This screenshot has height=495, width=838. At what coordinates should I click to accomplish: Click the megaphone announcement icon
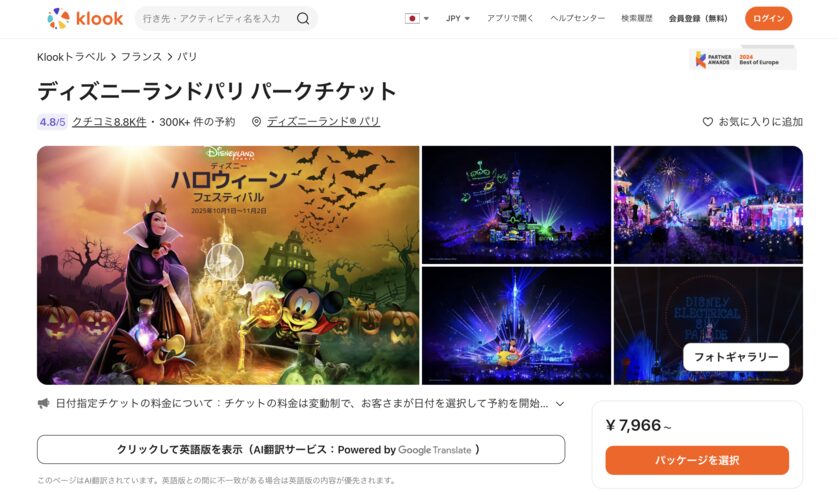tap(43, 404)
